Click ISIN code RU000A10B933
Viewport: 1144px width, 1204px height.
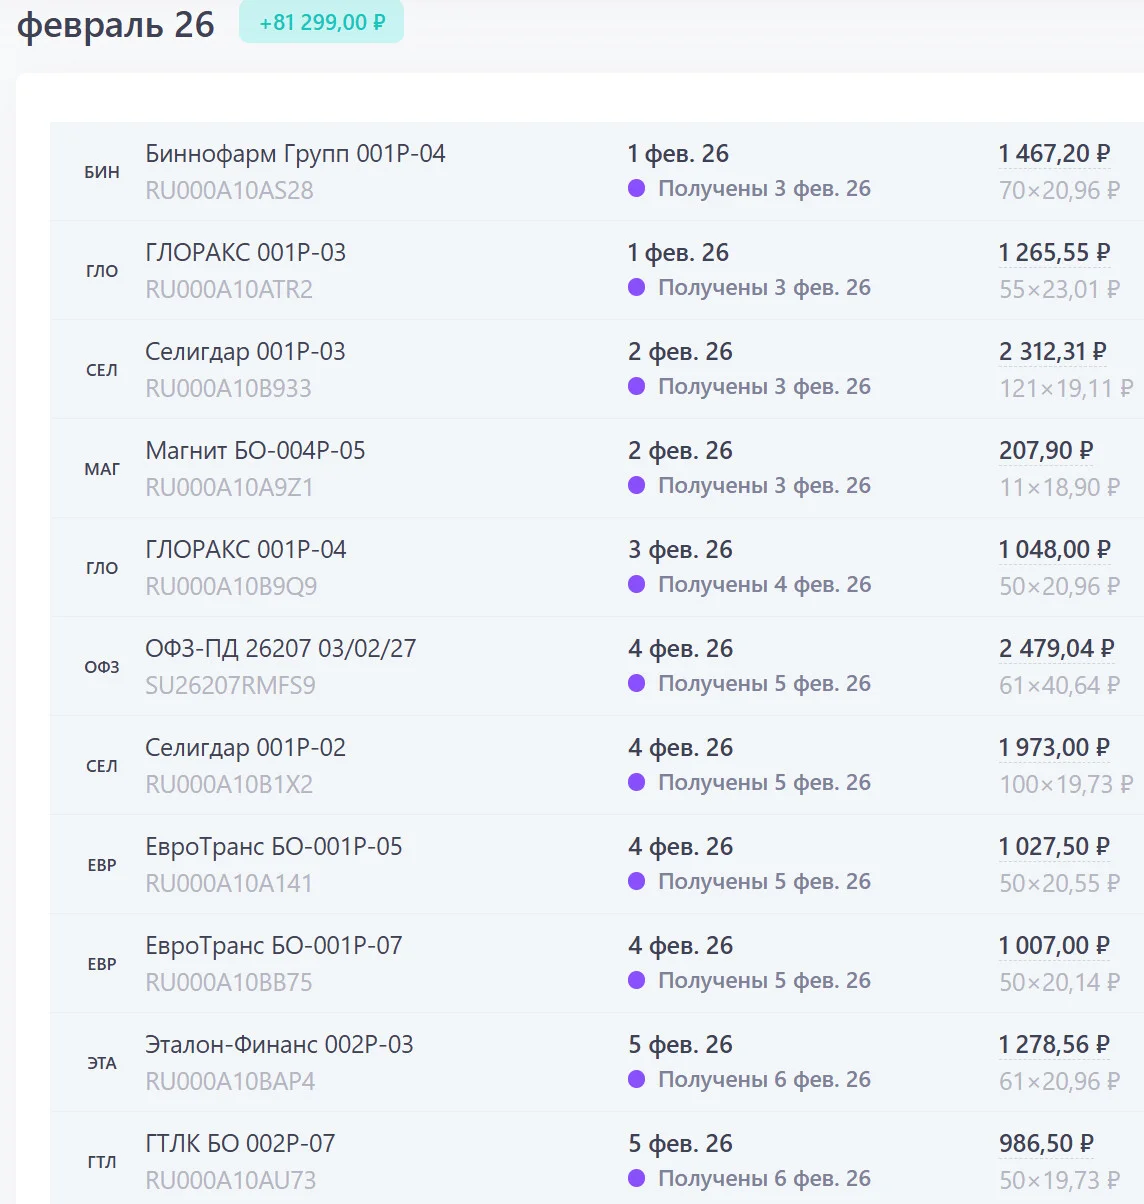tap(228, 388)
